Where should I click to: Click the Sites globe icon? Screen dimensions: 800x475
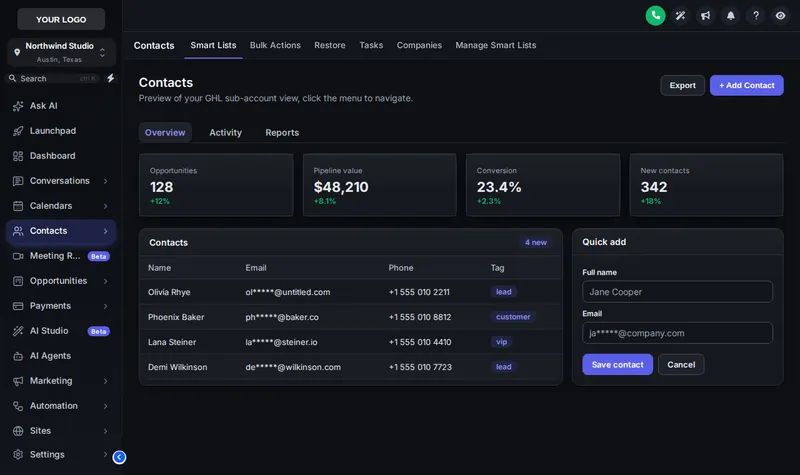pyautogui.click(x=18, y=431)
